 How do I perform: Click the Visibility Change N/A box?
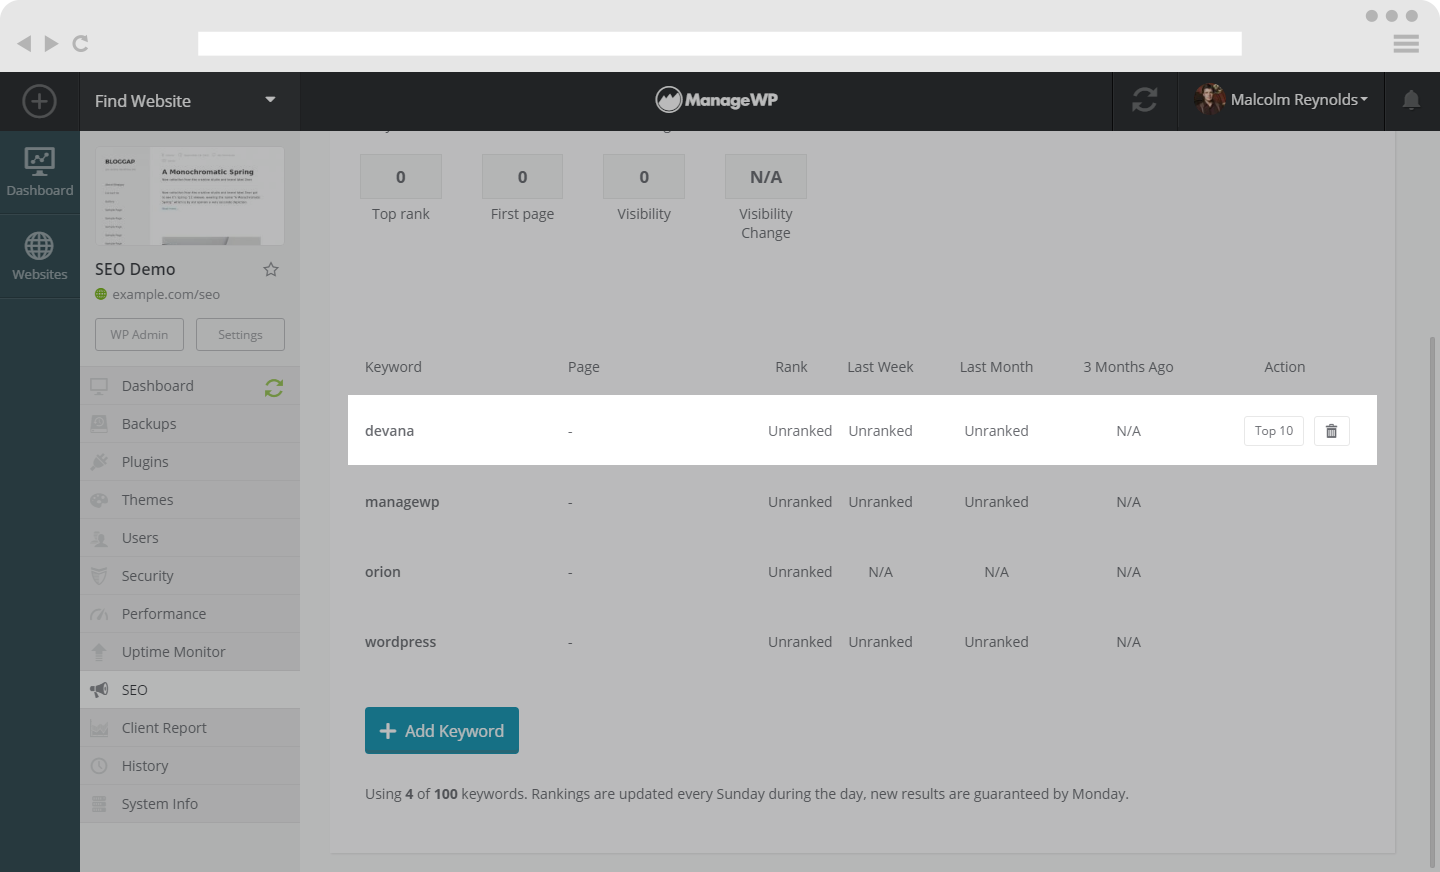coord(766,177)
